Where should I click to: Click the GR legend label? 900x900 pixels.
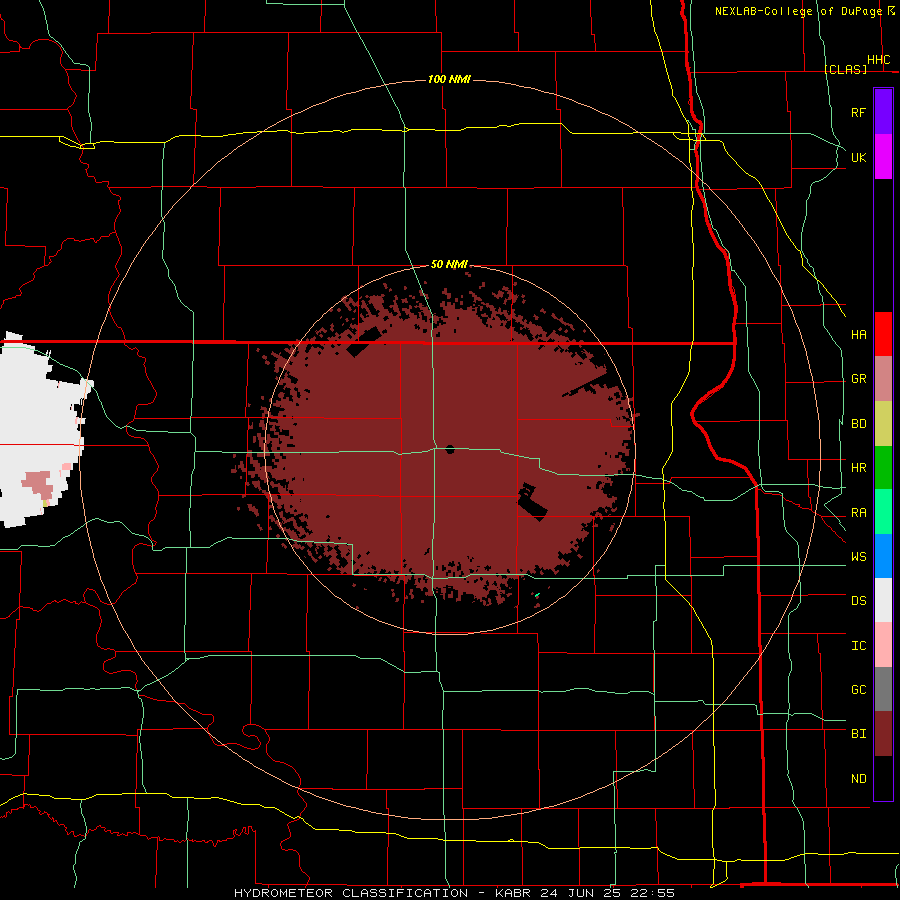(x=858, y=379)
